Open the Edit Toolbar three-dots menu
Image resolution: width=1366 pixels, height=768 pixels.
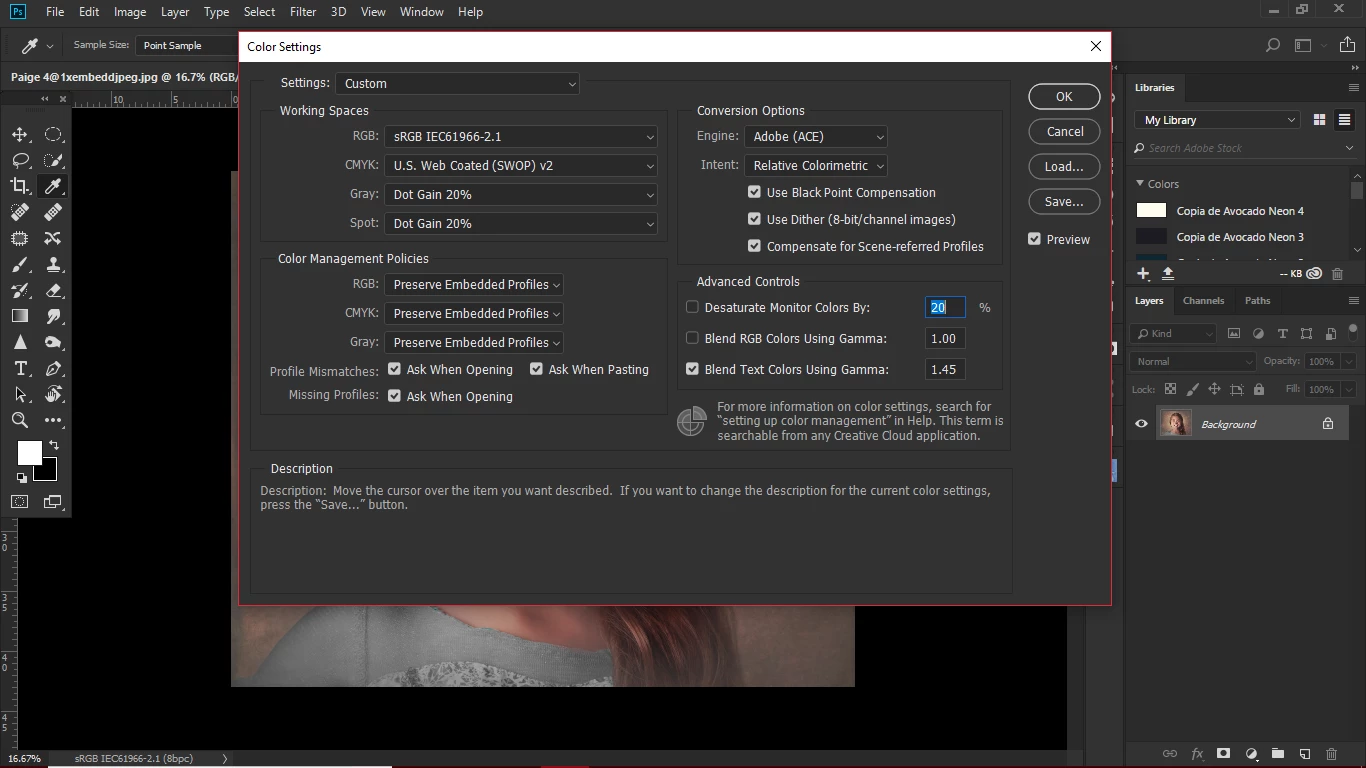click(53, 420)
